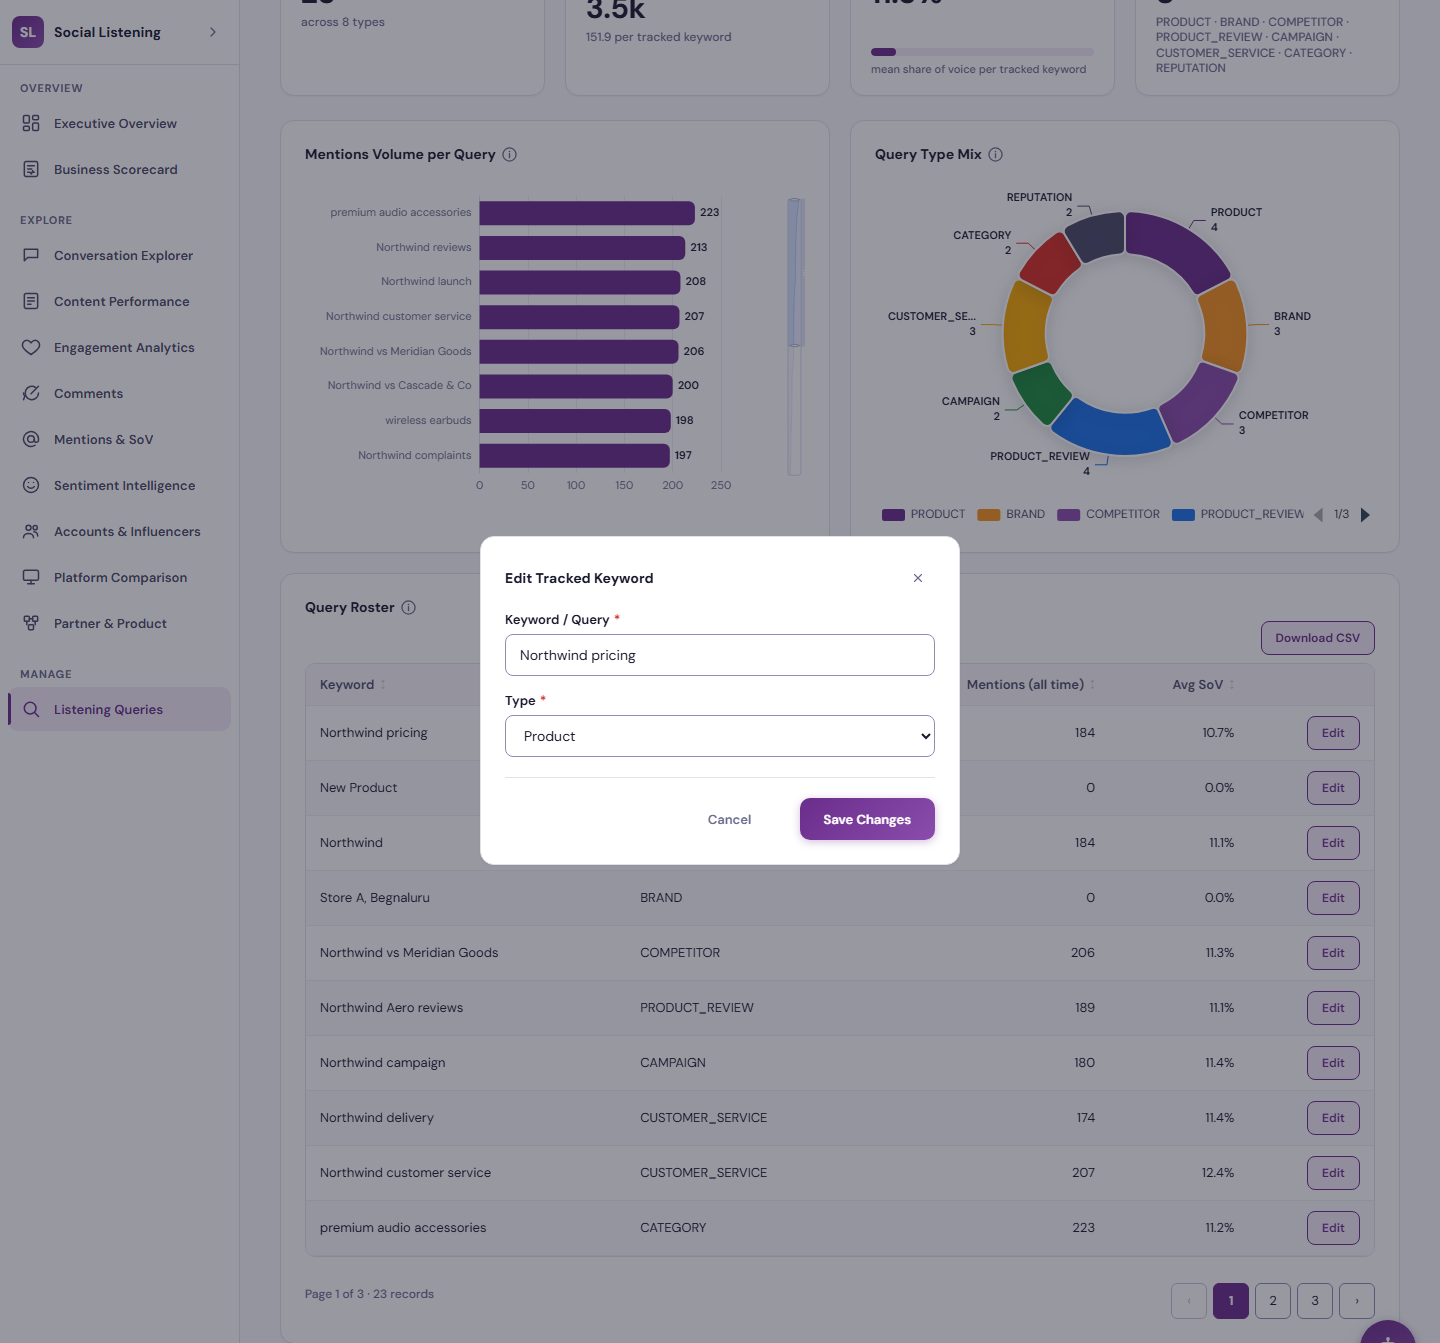The width and height of the screenshot is (1440, 1343).
Task: Click the Sentiment Intelligence smiley icon
Action: [31, 485]
